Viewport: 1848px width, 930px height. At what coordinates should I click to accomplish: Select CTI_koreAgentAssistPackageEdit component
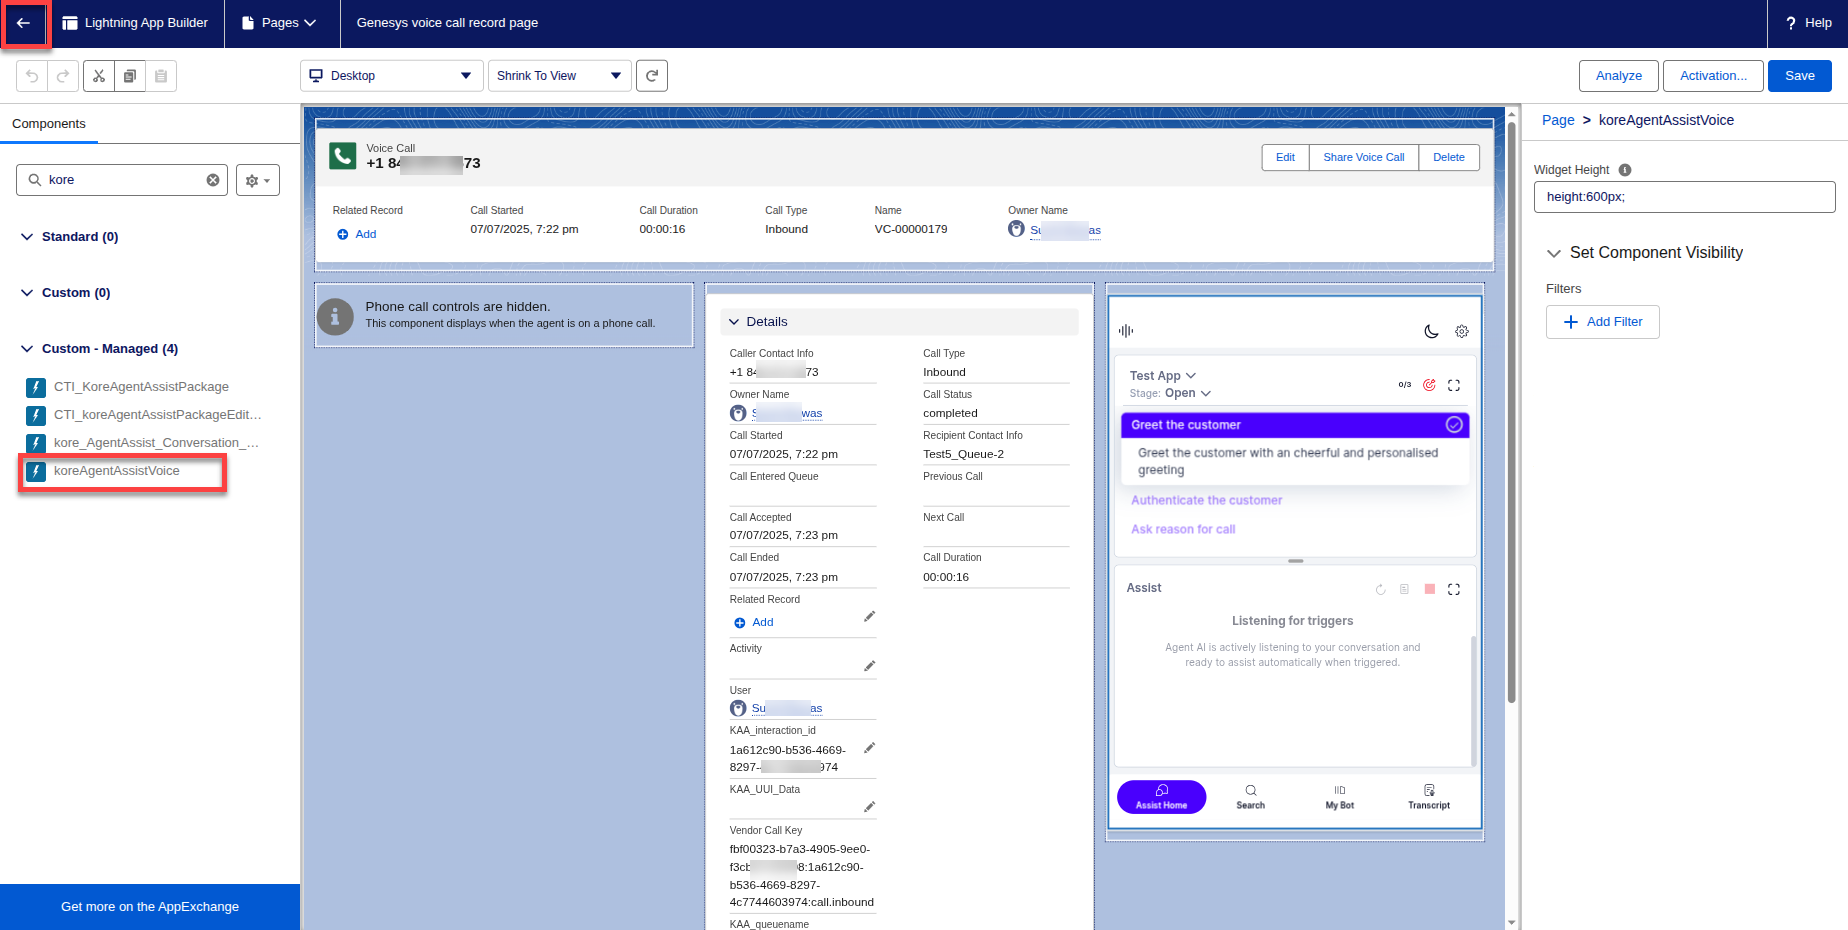[x=157, y=415]
